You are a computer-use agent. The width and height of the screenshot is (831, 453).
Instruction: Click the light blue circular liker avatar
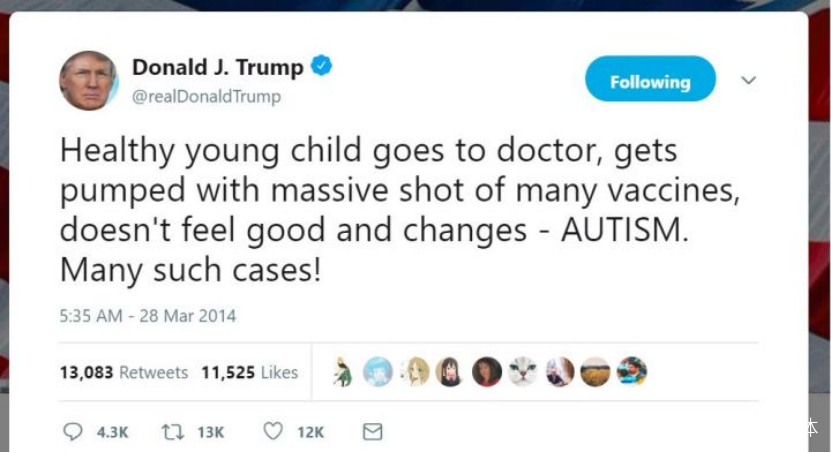click(378, 371)
